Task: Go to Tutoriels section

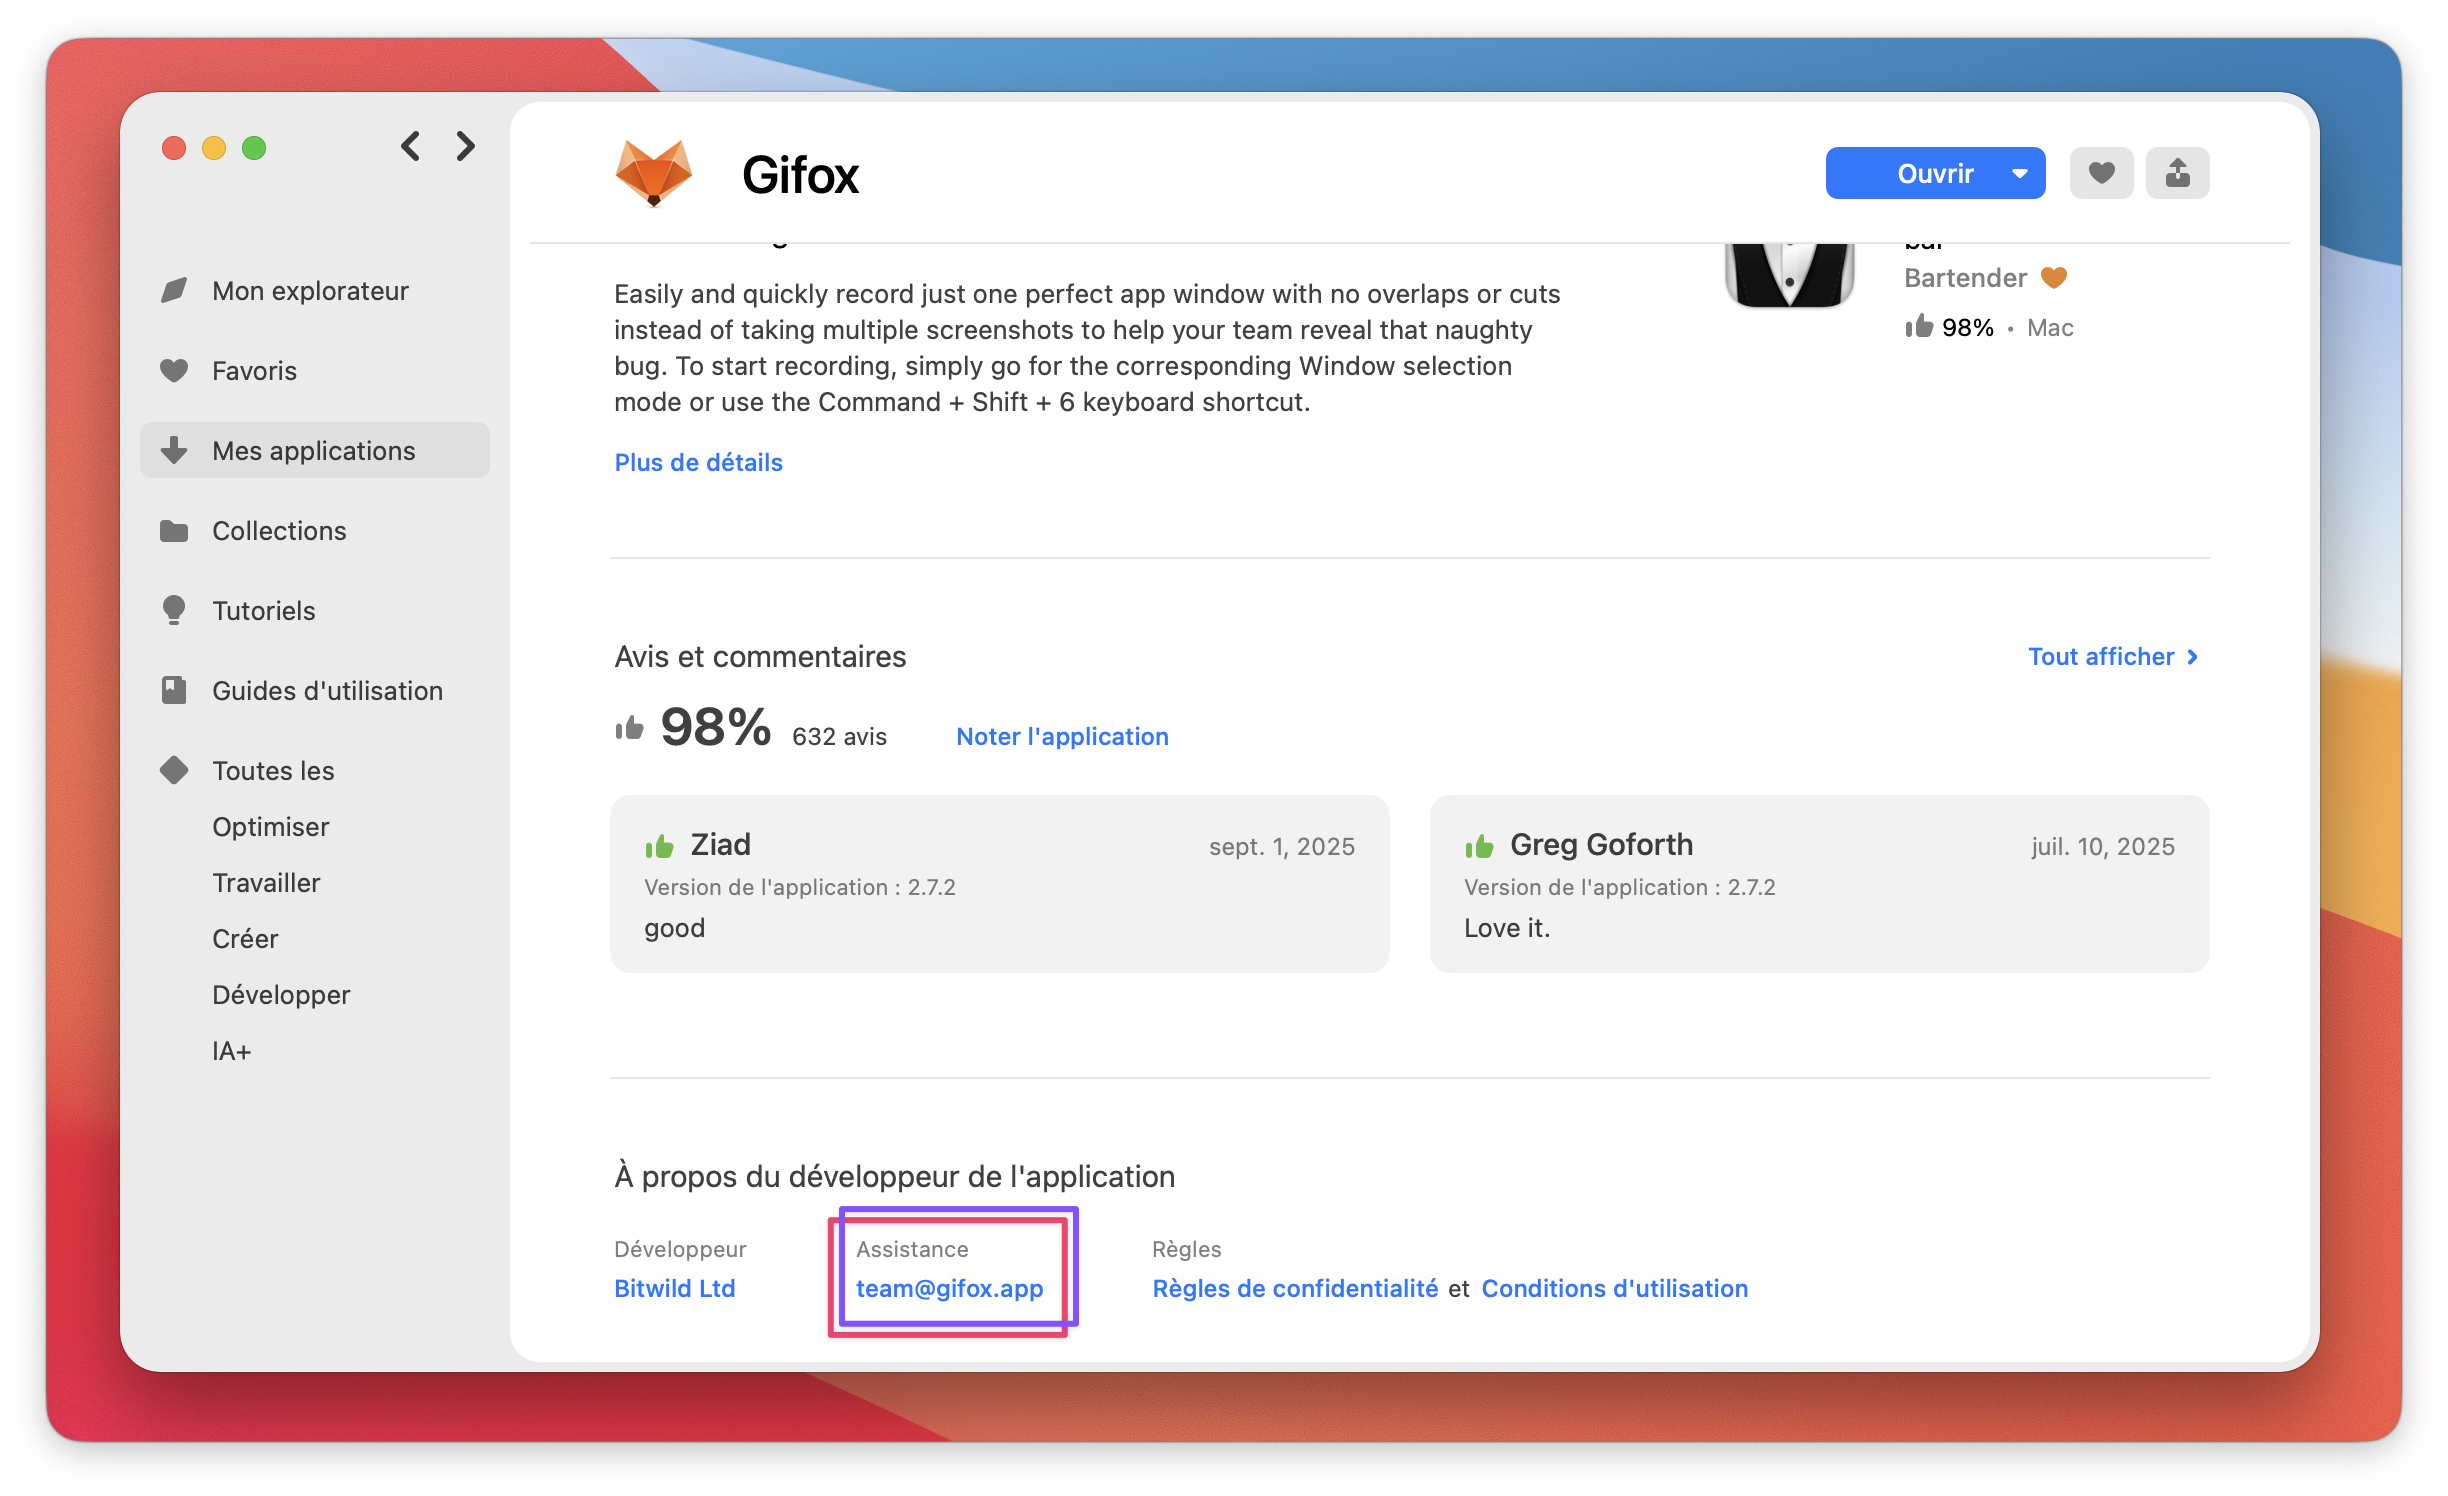Action: click(x=314, y=611)
